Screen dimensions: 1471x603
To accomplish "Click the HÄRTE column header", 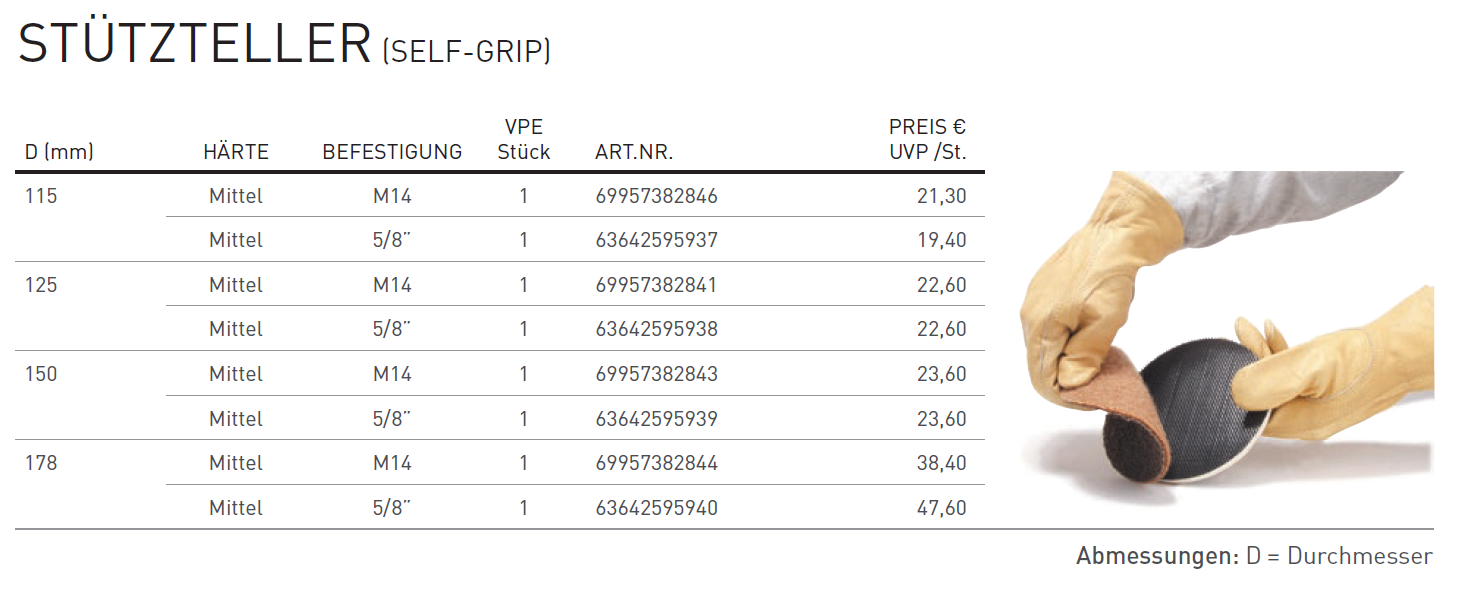I will coord(236,153).
